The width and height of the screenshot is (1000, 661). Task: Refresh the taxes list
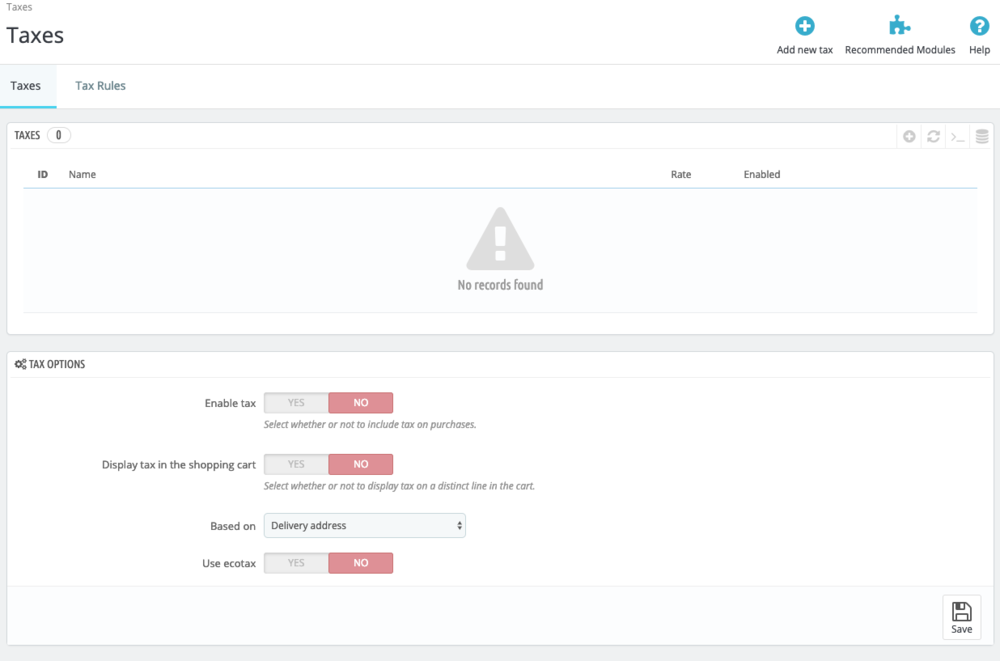pyautogui.click(x=933, y=136)
